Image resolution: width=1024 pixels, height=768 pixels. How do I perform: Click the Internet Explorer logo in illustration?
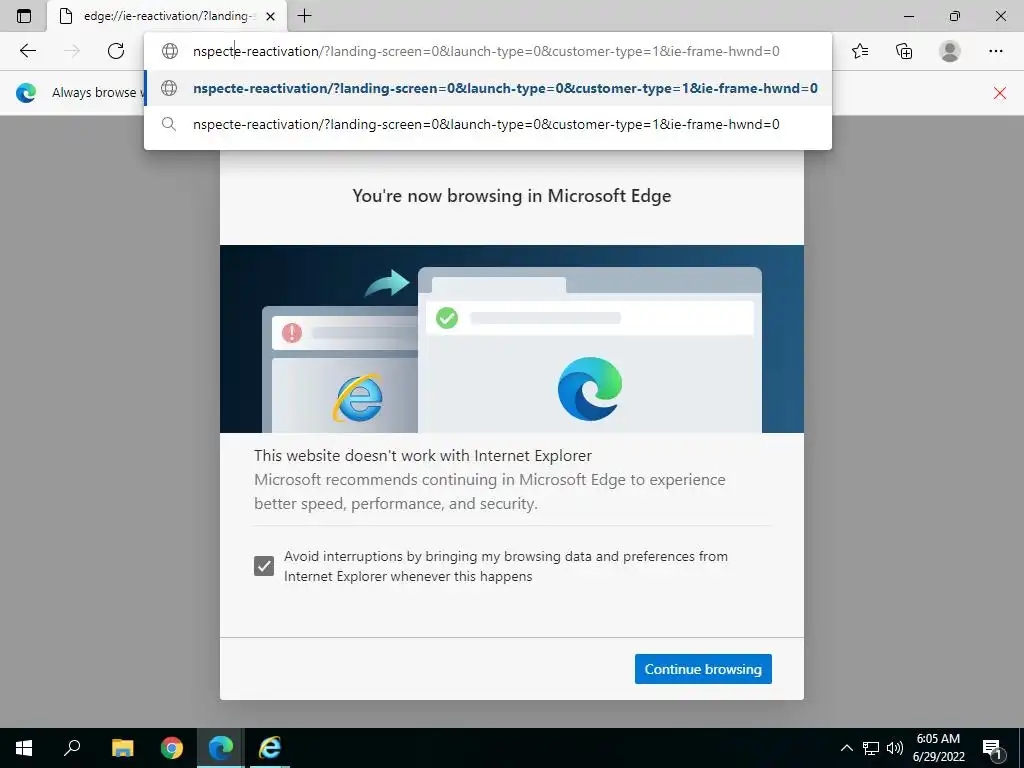coord(358,398)
